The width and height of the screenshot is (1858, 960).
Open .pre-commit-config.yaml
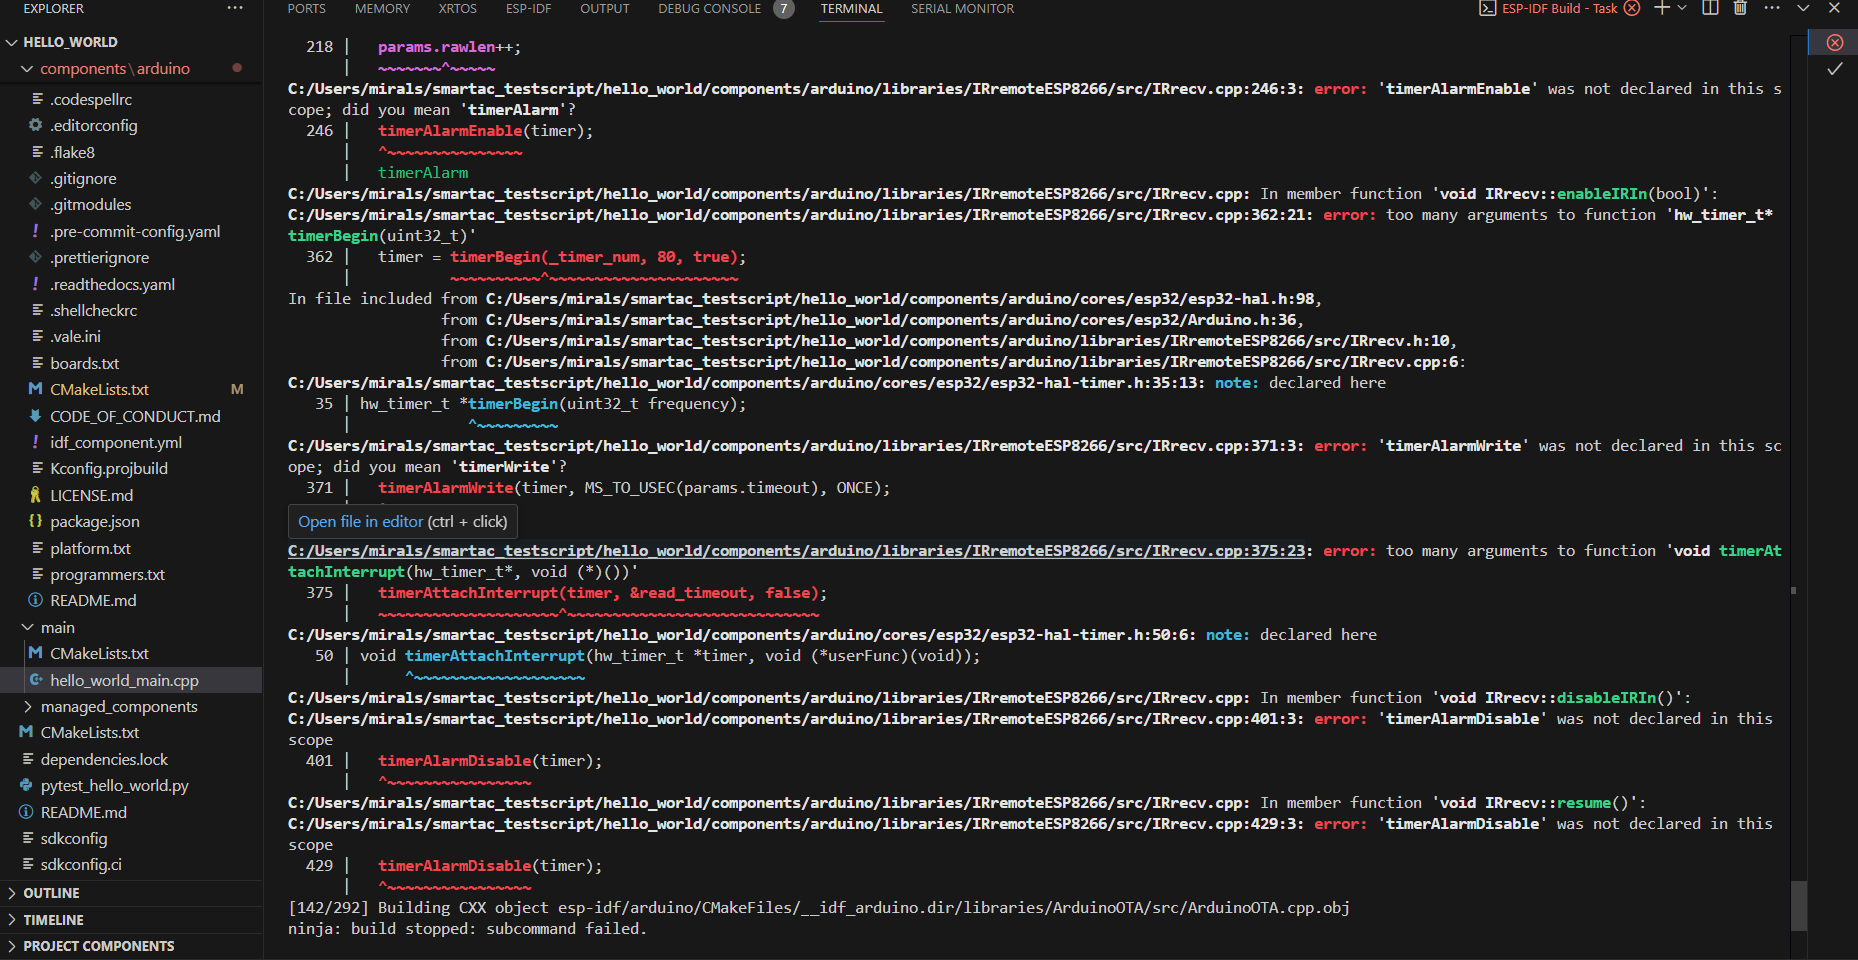(x=135, y=232)
